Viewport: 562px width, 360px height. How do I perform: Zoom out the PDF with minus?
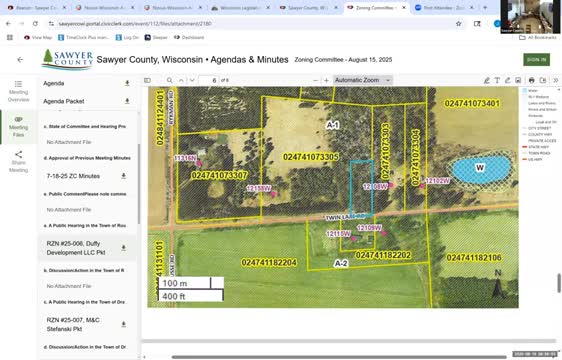point(315,80)
